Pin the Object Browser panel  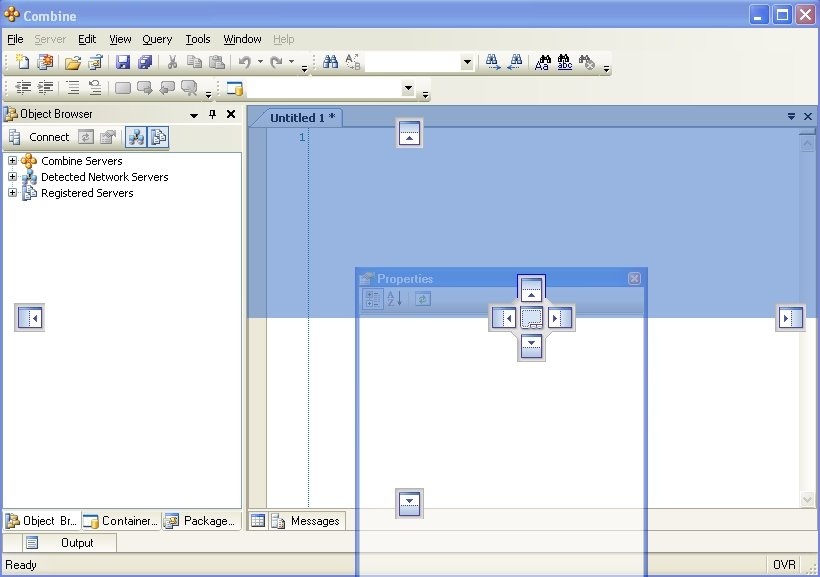tap(212, 114)
